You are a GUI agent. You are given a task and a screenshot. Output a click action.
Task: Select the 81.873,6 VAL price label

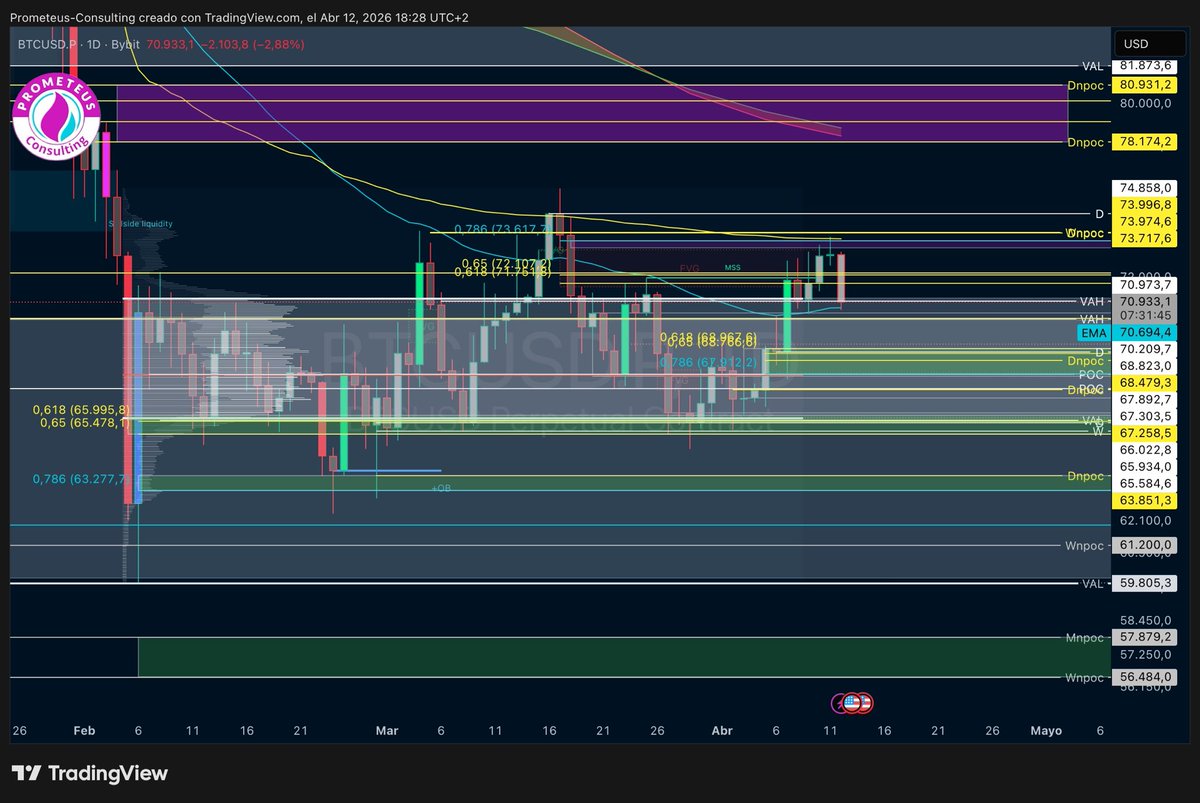click(1145, 66)
